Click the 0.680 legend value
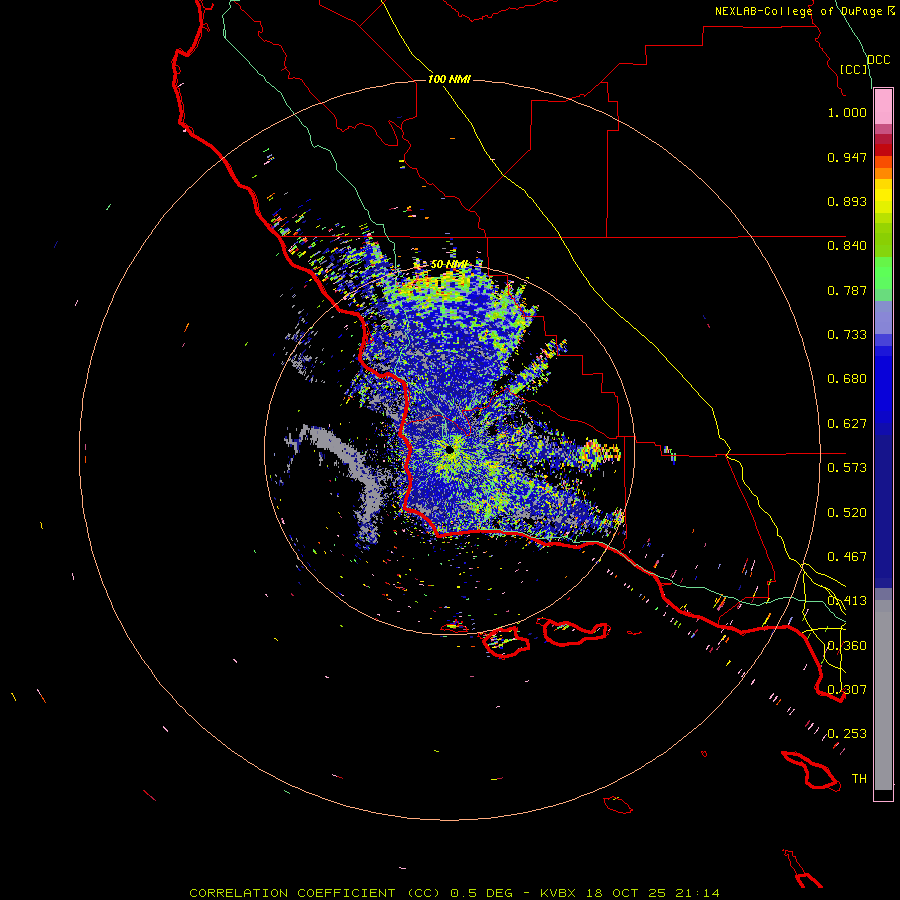Image resolution: width=900 pixels, height=900 pixels. tap(847, 379)
